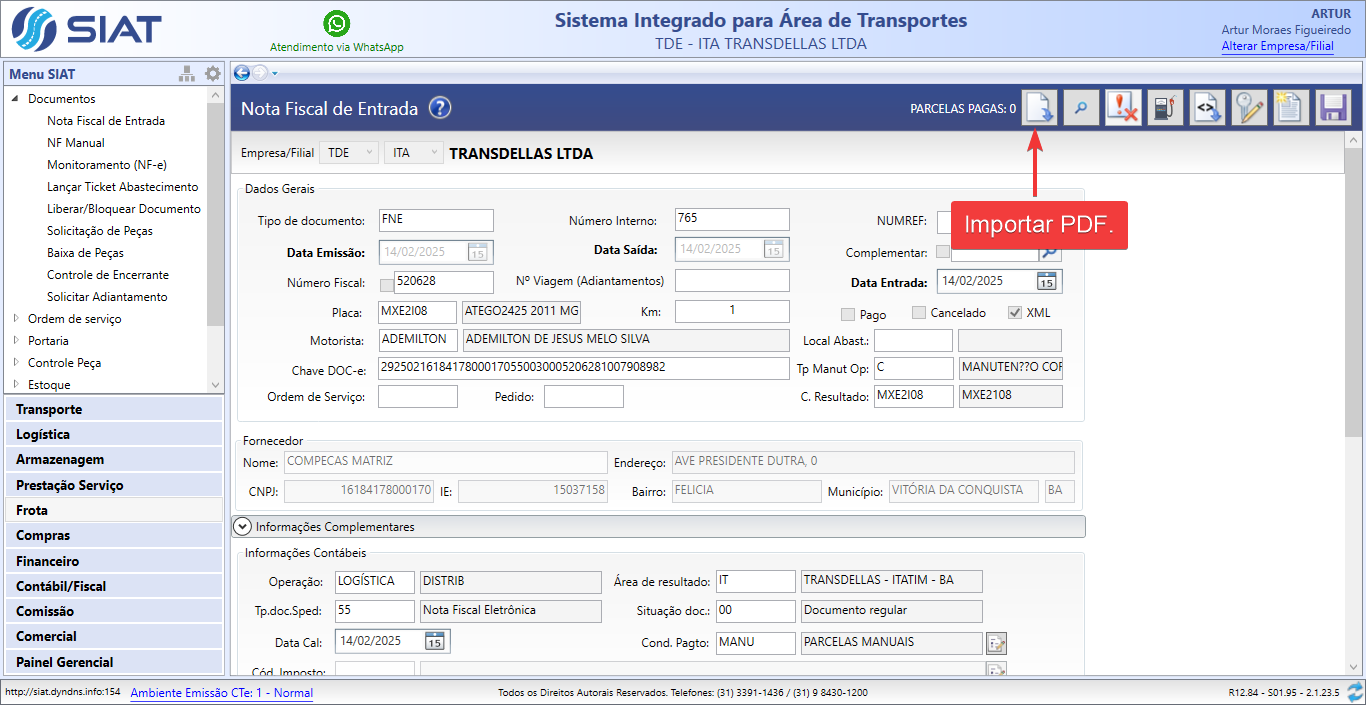Screen dimensions: 1366x705
Task: Open WhatsApp support icon
Action: [337, 24]
